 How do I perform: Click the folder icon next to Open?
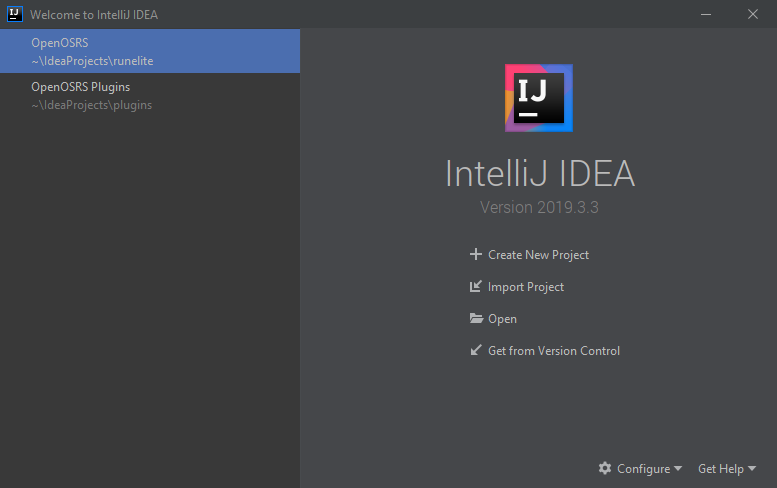[476, 318]
